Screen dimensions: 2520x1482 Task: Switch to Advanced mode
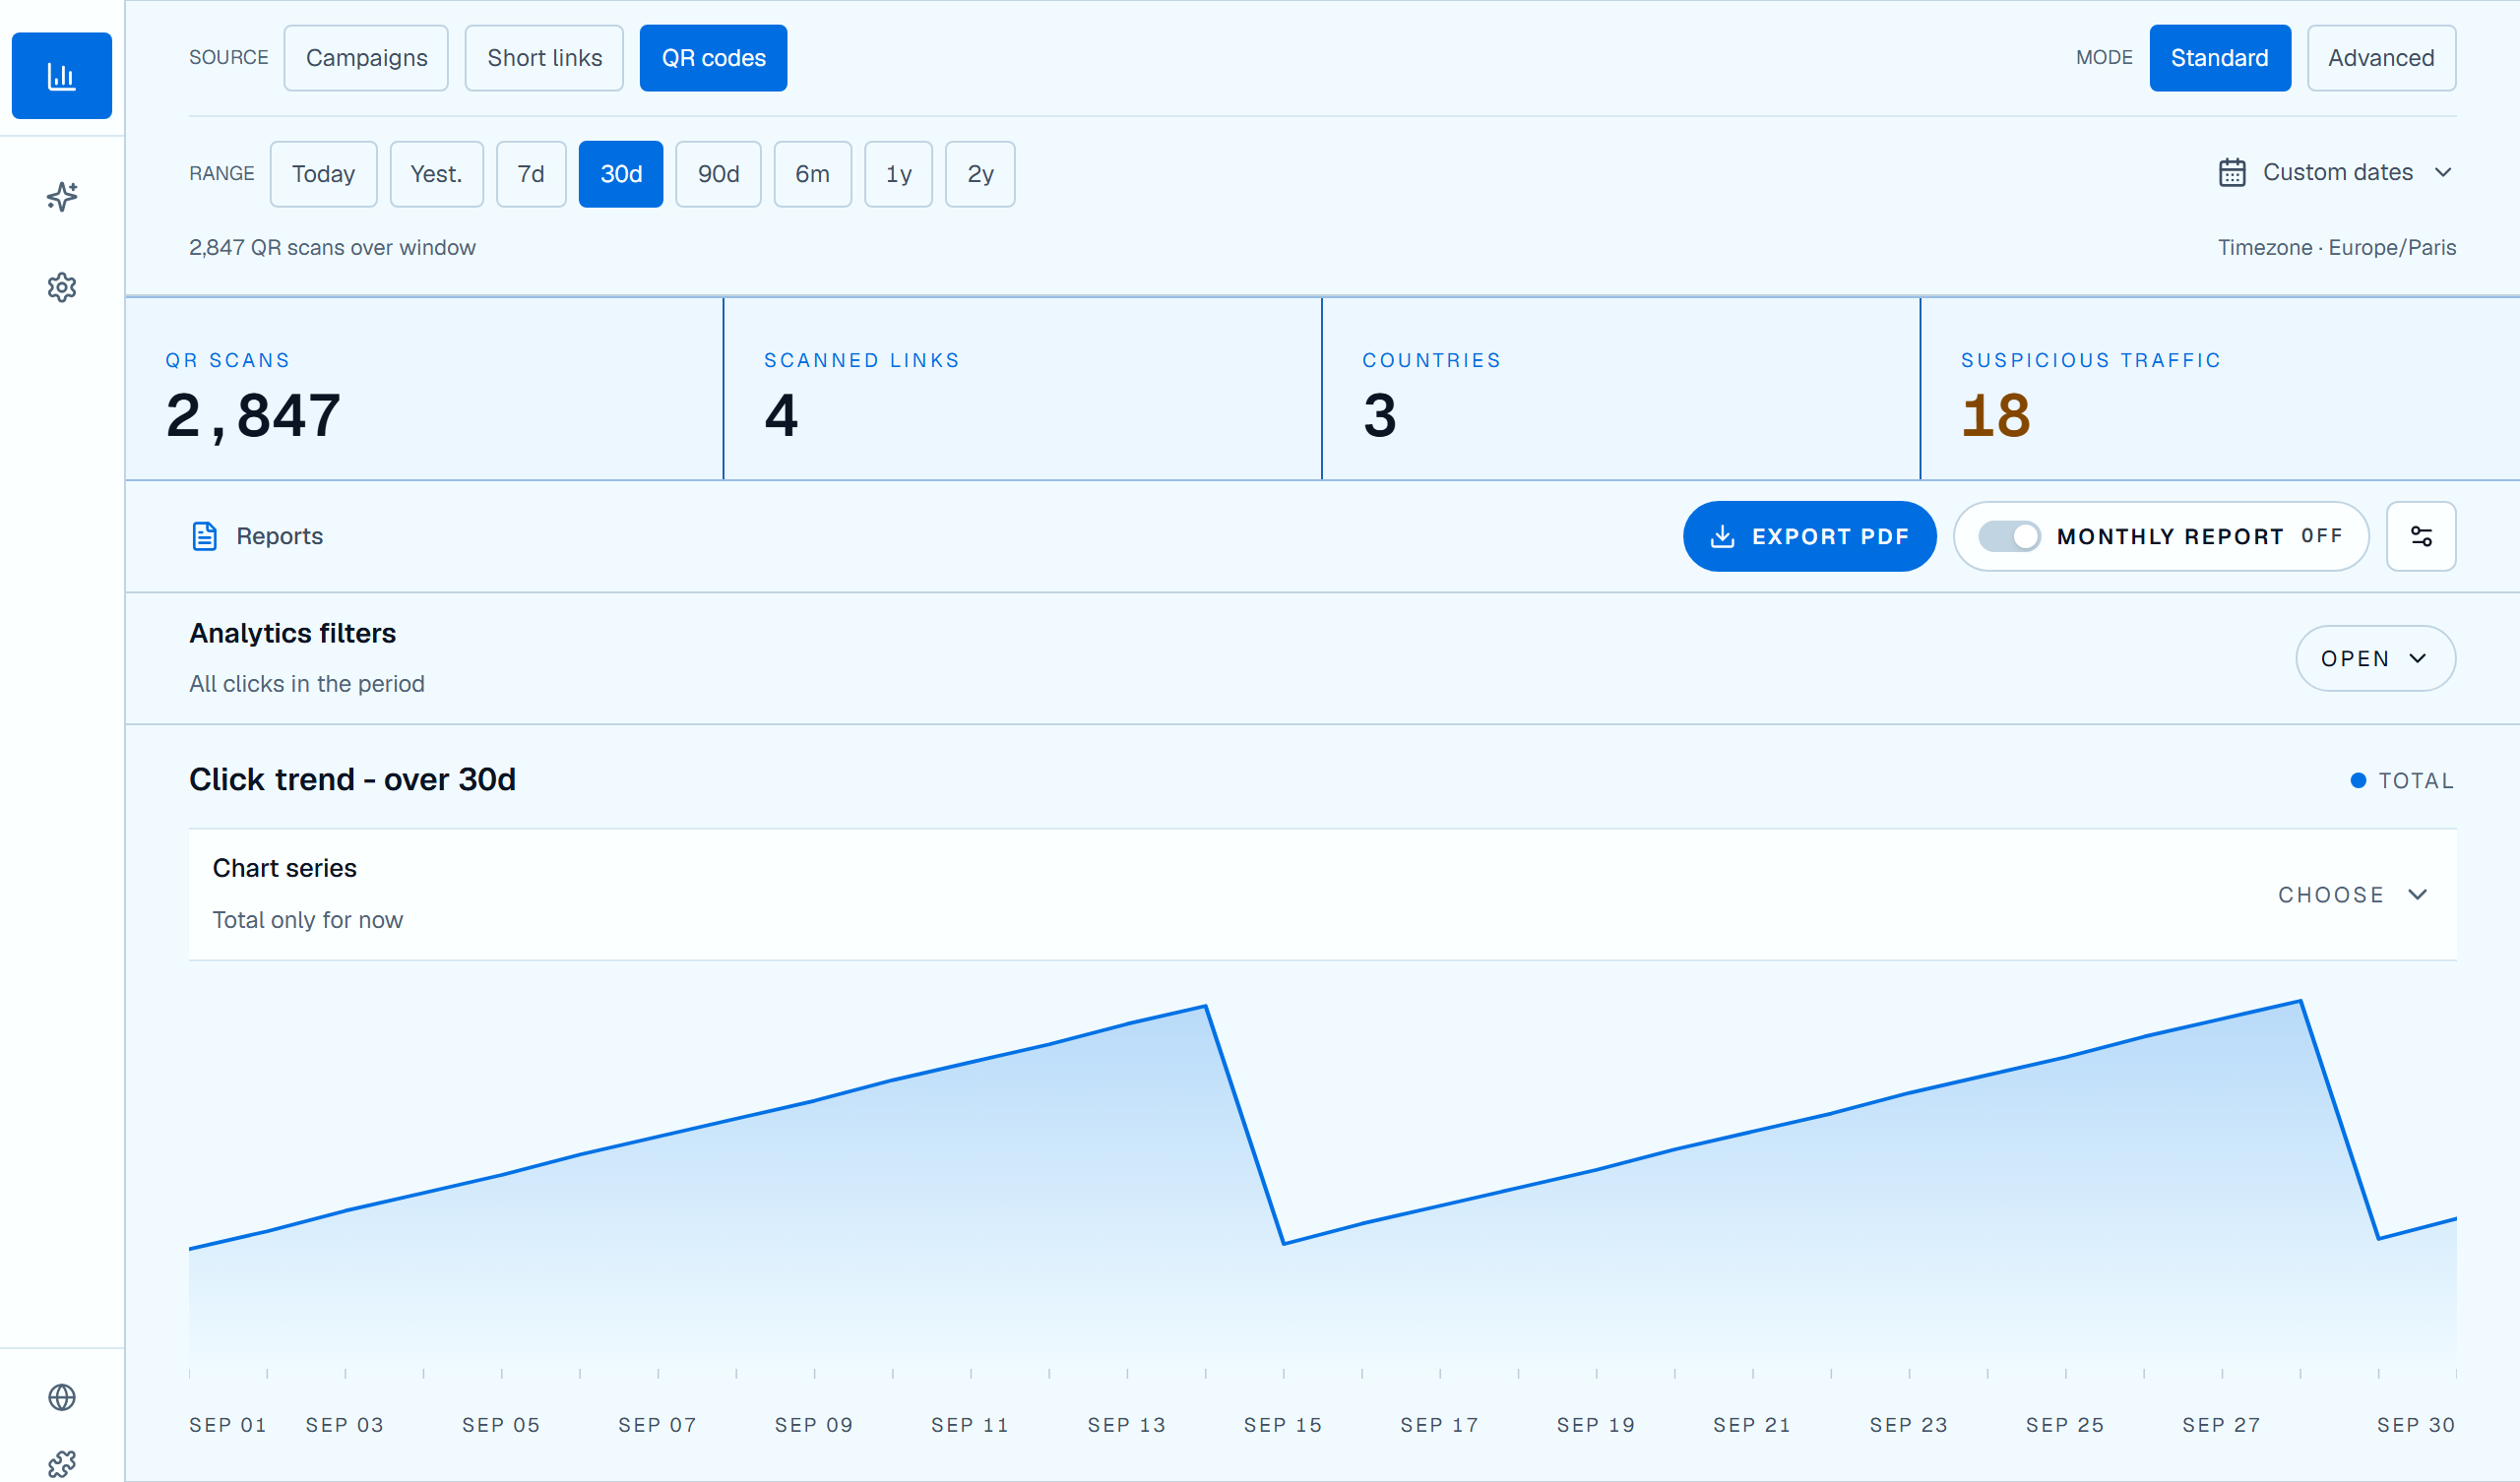[x=2381, y=58]
